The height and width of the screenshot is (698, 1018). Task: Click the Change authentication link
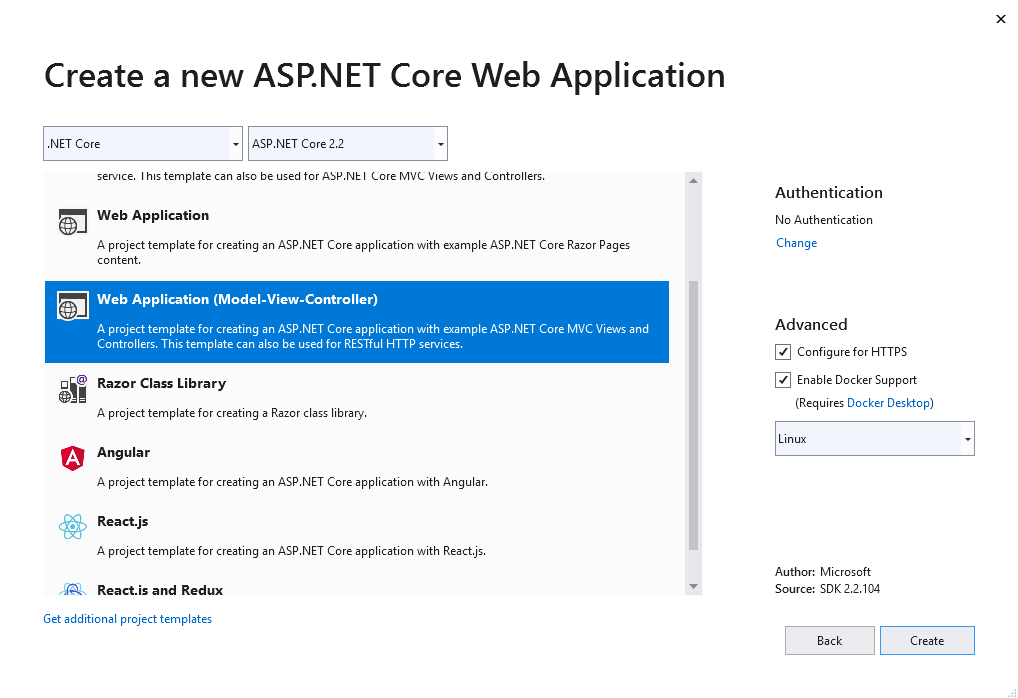click(x=797, y=243)
